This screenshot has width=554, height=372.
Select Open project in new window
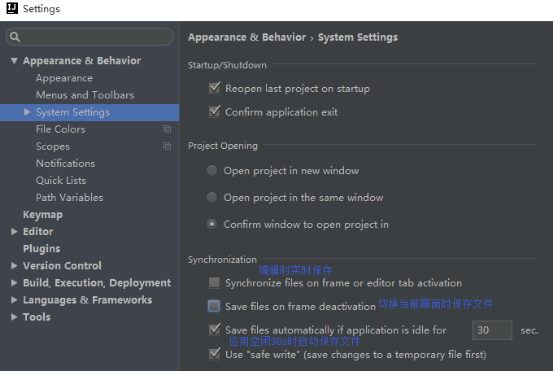coord(212,170)
